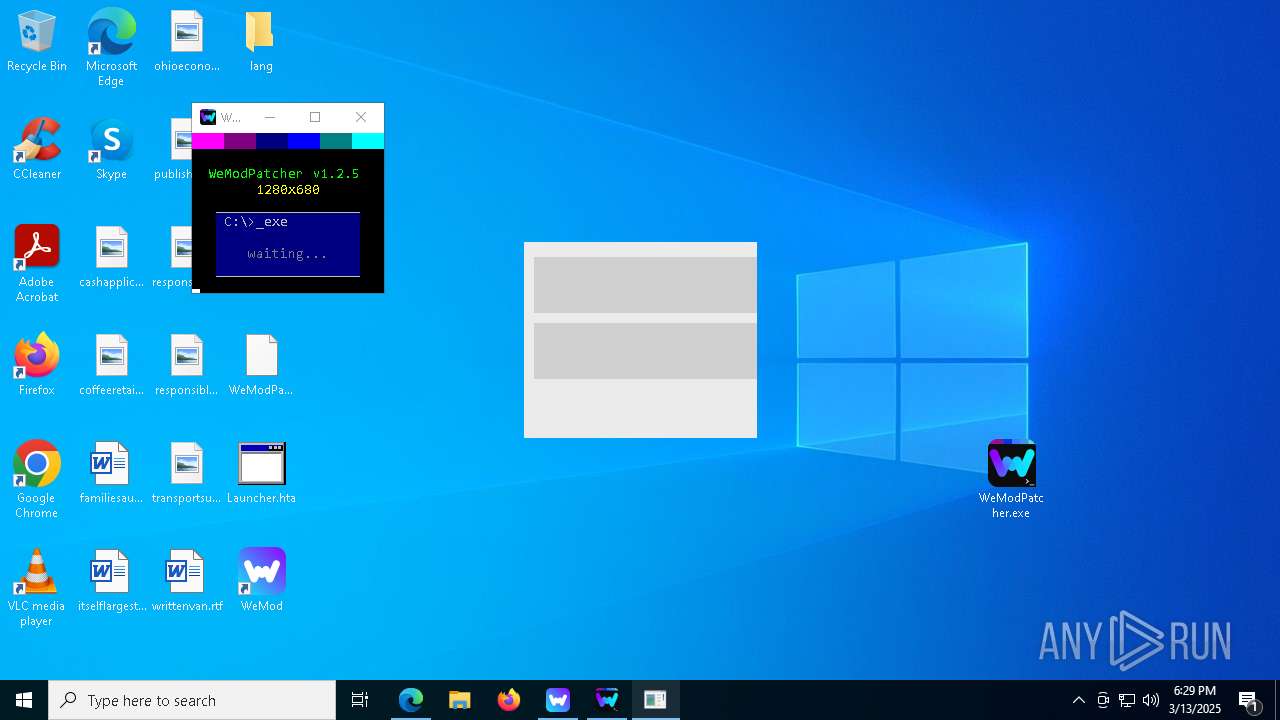Click the waiting... status text
Viewport: 1280px width, 720px height.
[x=288, y=254]
